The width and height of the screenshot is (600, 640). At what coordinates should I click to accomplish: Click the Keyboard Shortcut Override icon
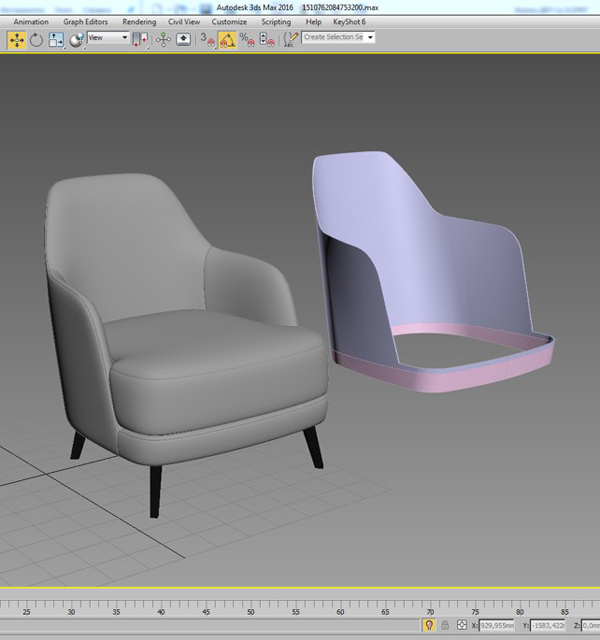coord(183,39)
